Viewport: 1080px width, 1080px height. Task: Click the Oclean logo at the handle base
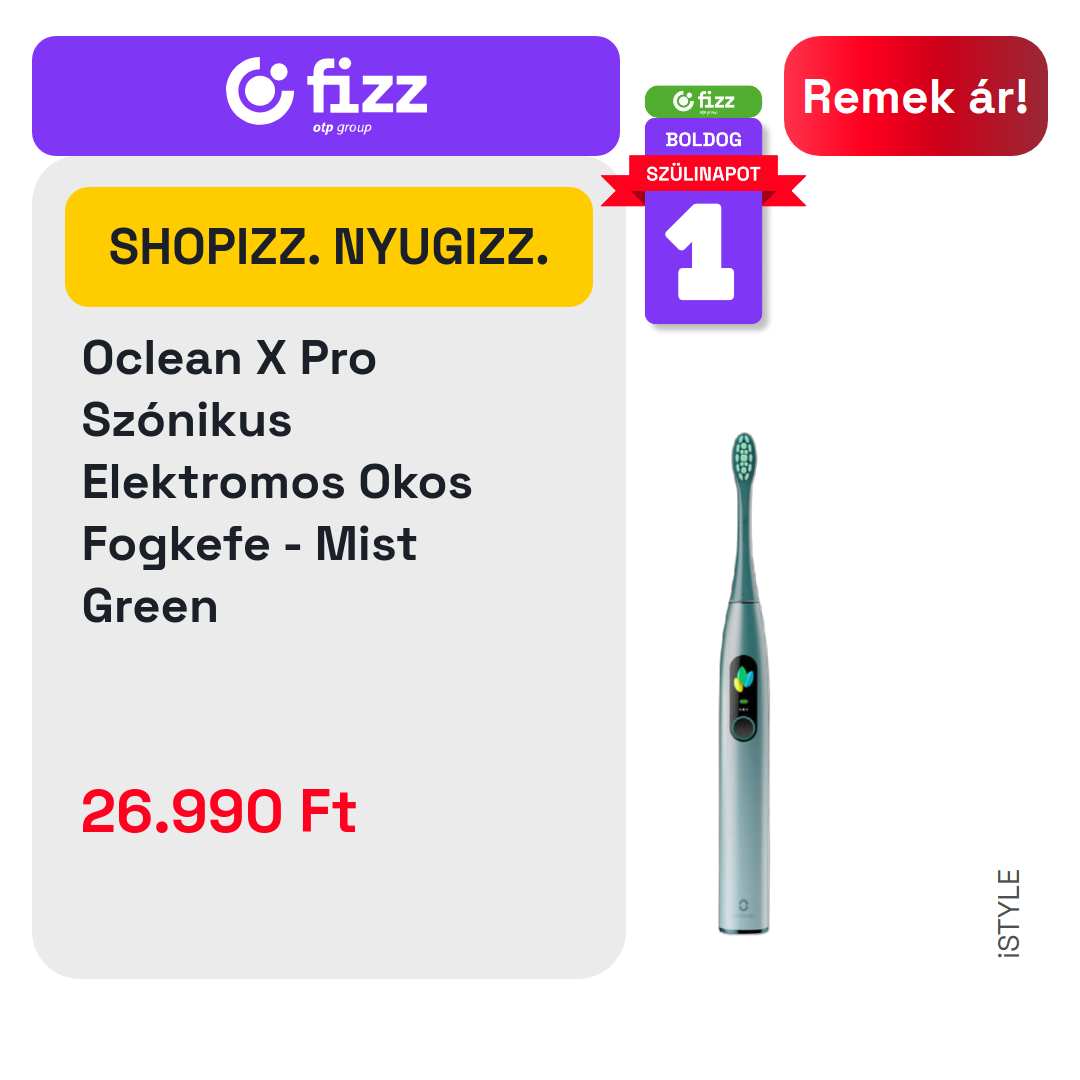(743, 908)
